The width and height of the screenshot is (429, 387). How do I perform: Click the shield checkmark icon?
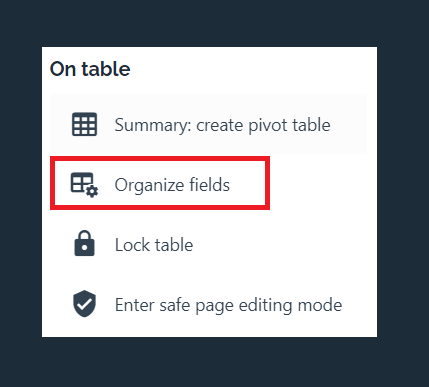(x=84, y=304)
